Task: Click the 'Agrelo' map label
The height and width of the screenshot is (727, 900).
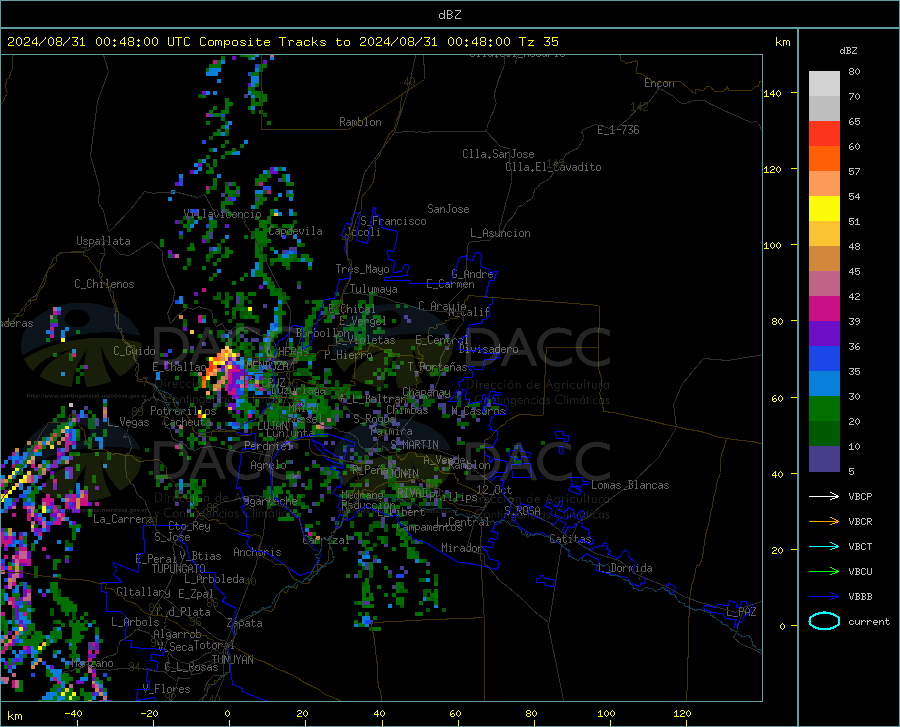Action: pyautogui.click(x=268, y=465)
